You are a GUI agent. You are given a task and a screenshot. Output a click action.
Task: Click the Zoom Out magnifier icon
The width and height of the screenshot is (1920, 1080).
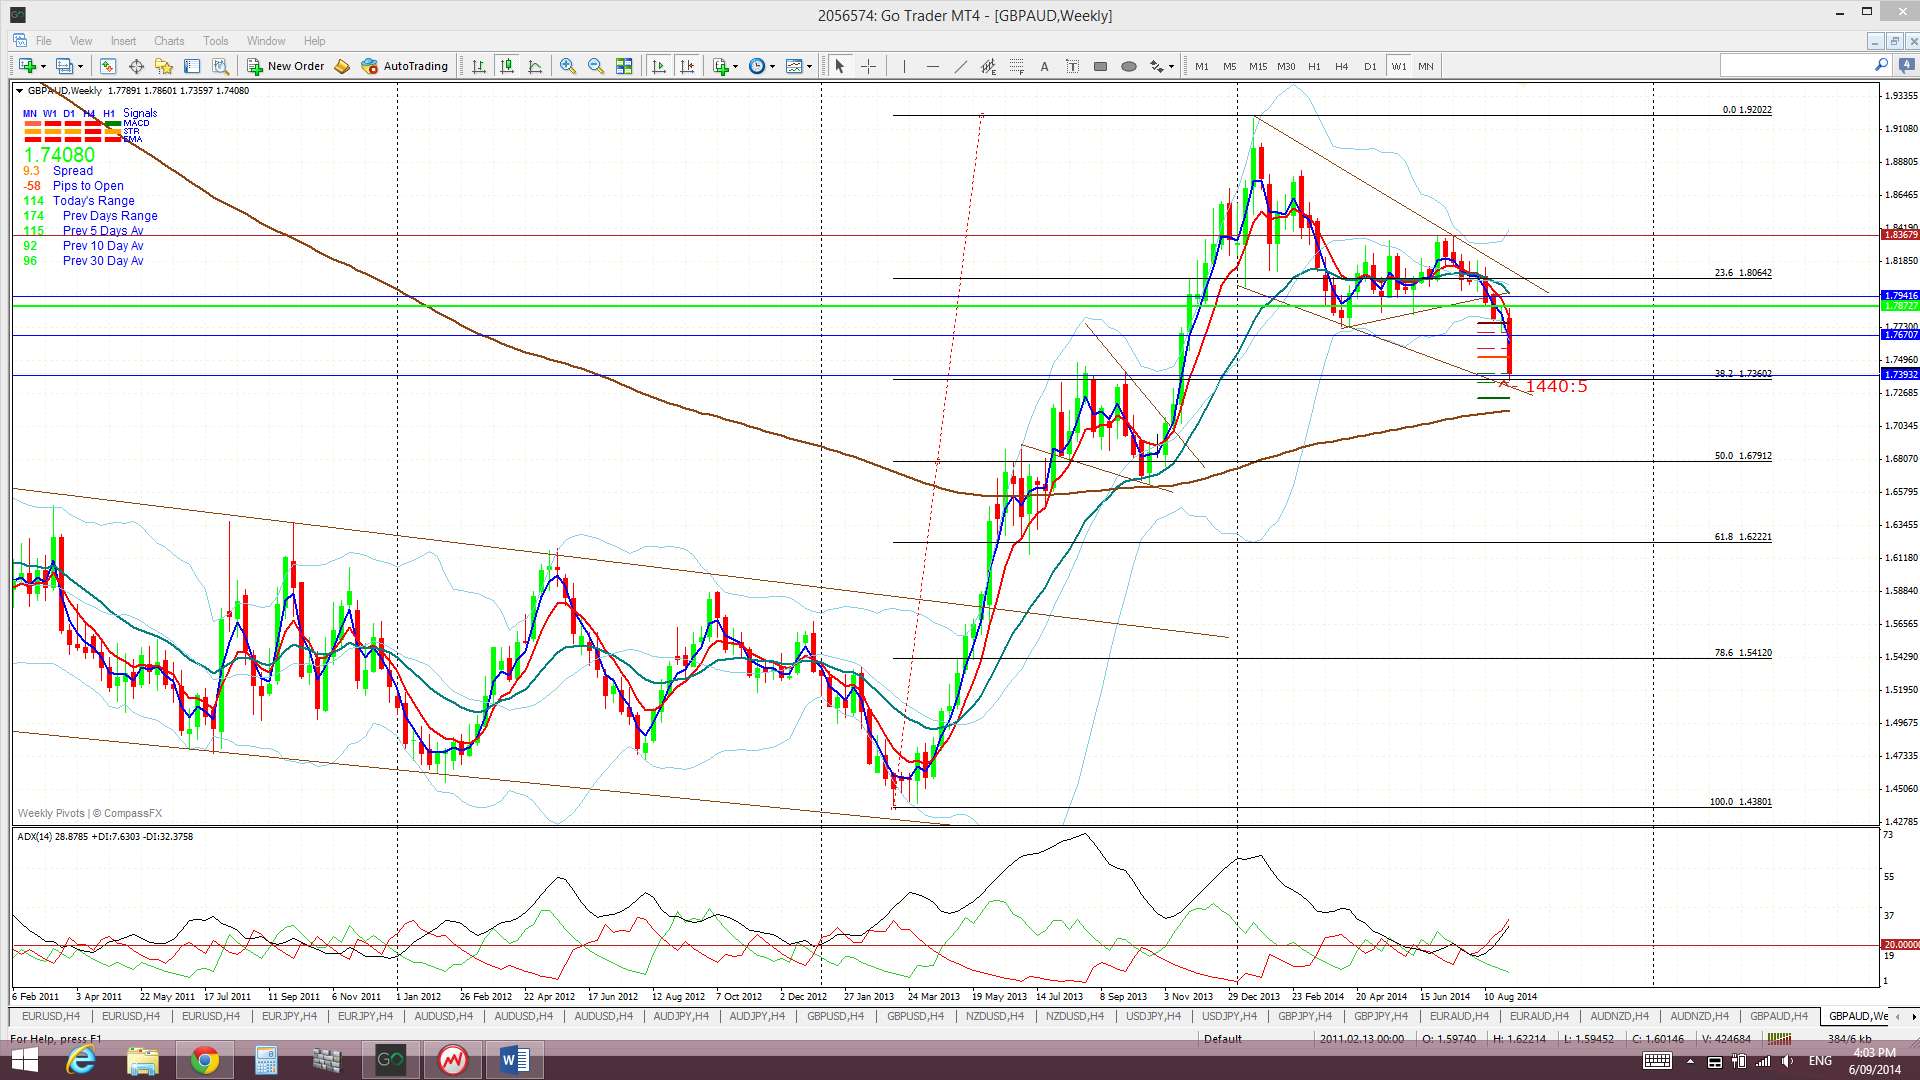click(x=596, y=66)
